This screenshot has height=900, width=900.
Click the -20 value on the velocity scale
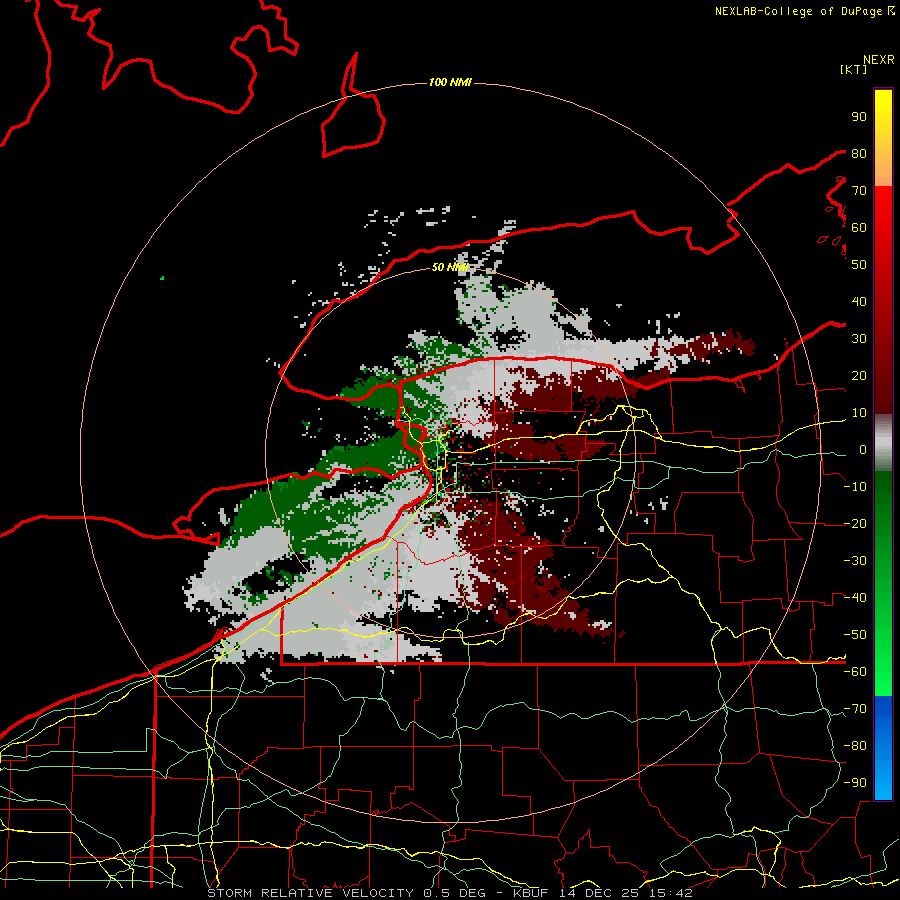855,523
